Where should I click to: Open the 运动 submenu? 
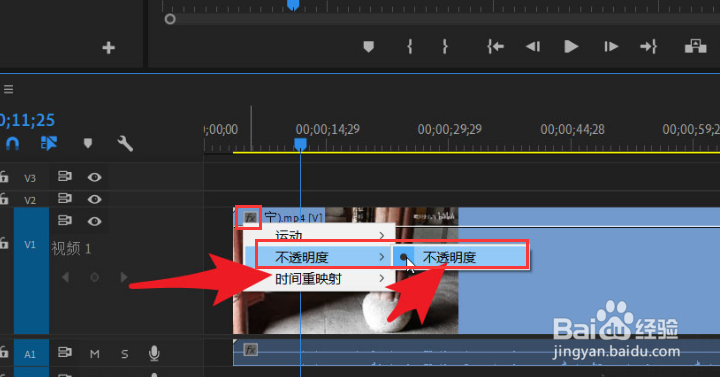coord(319,235)
